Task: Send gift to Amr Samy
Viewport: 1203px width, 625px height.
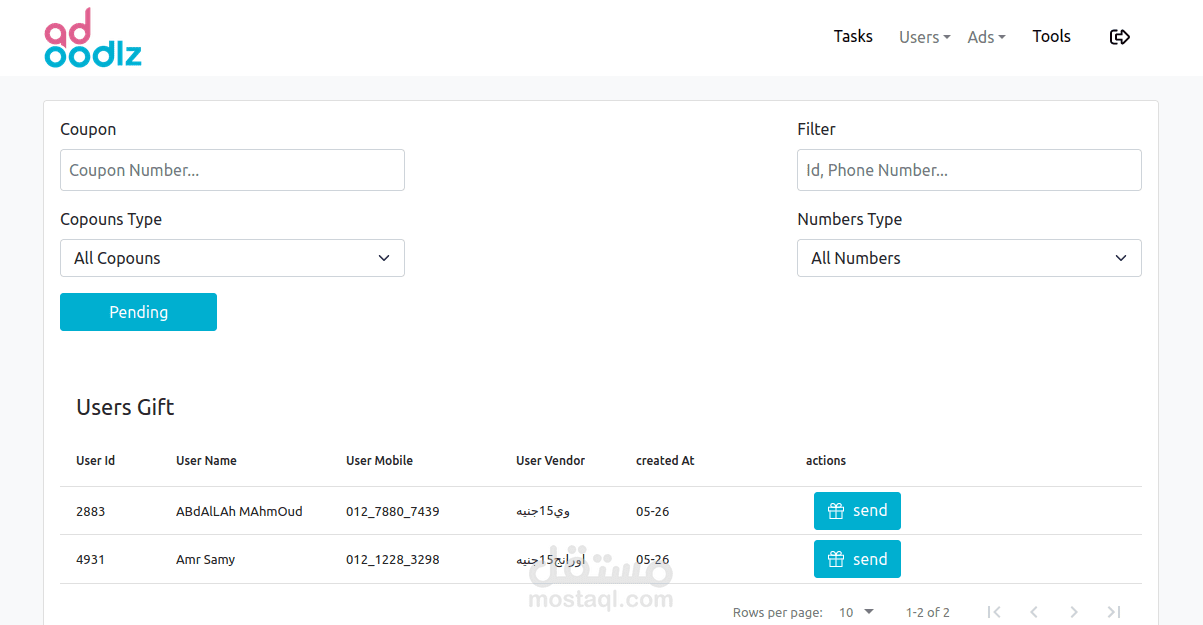Action: [857, 559]
